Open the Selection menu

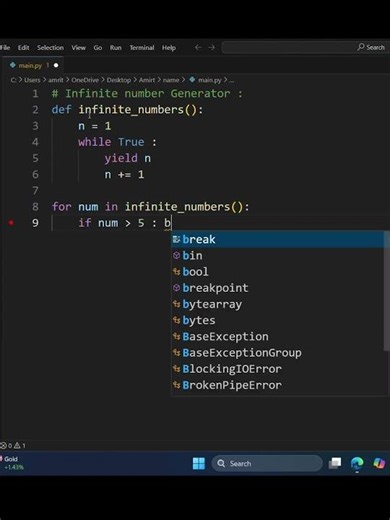pos(50,48)
